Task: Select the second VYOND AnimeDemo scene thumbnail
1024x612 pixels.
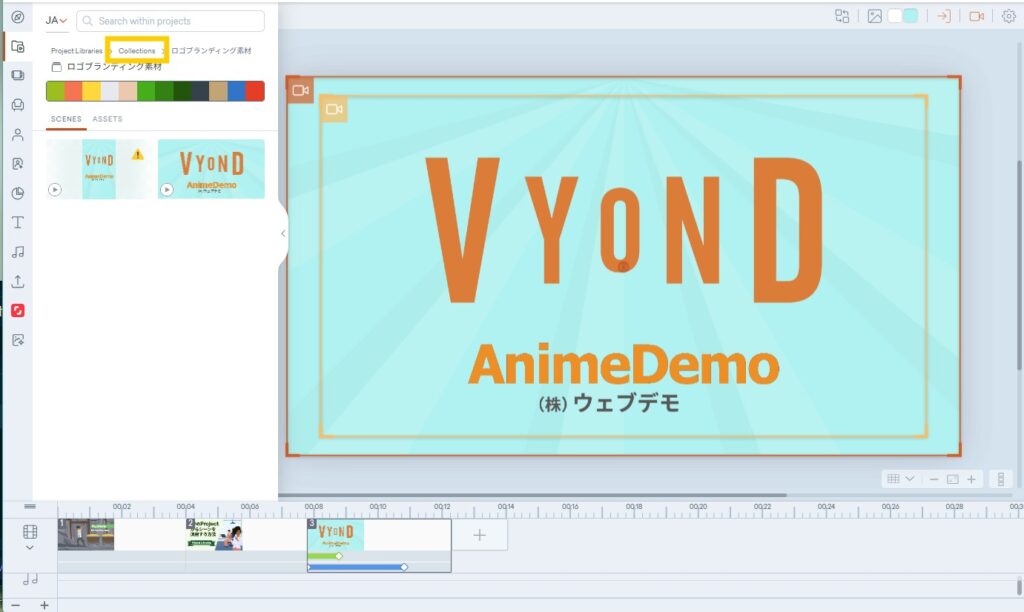Action: [211, 169]
